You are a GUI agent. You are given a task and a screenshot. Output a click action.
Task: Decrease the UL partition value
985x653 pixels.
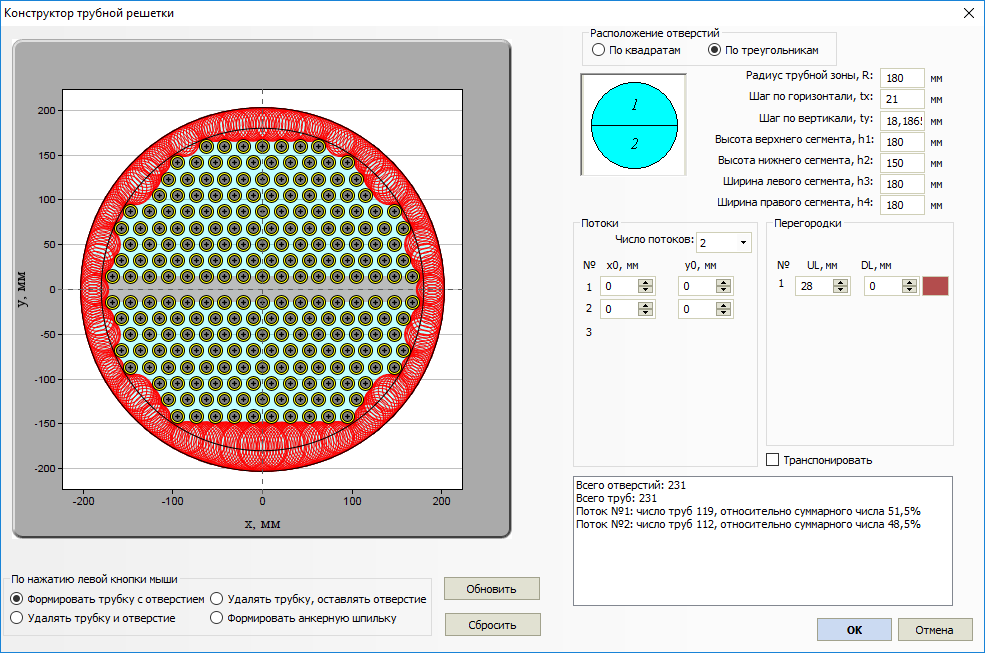pos(841,290)
